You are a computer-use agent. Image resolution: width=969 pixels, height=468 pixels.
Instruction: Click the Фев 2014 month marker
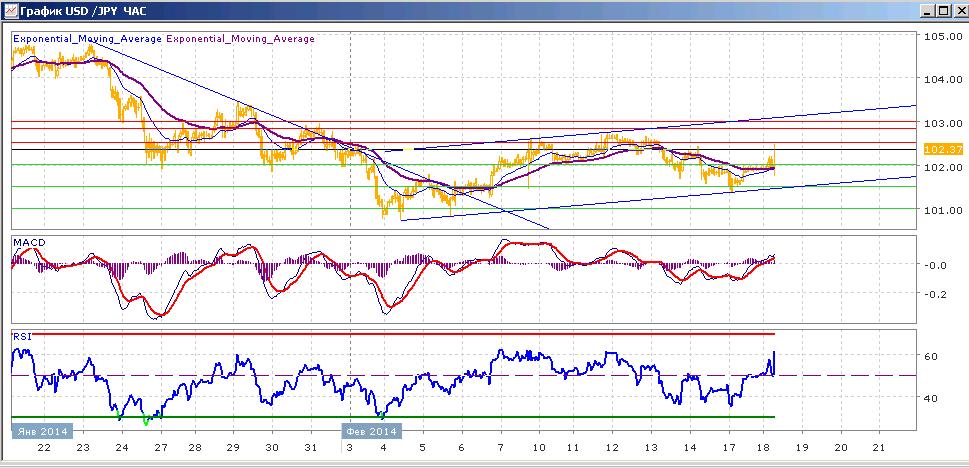click(x=371, y=431)
